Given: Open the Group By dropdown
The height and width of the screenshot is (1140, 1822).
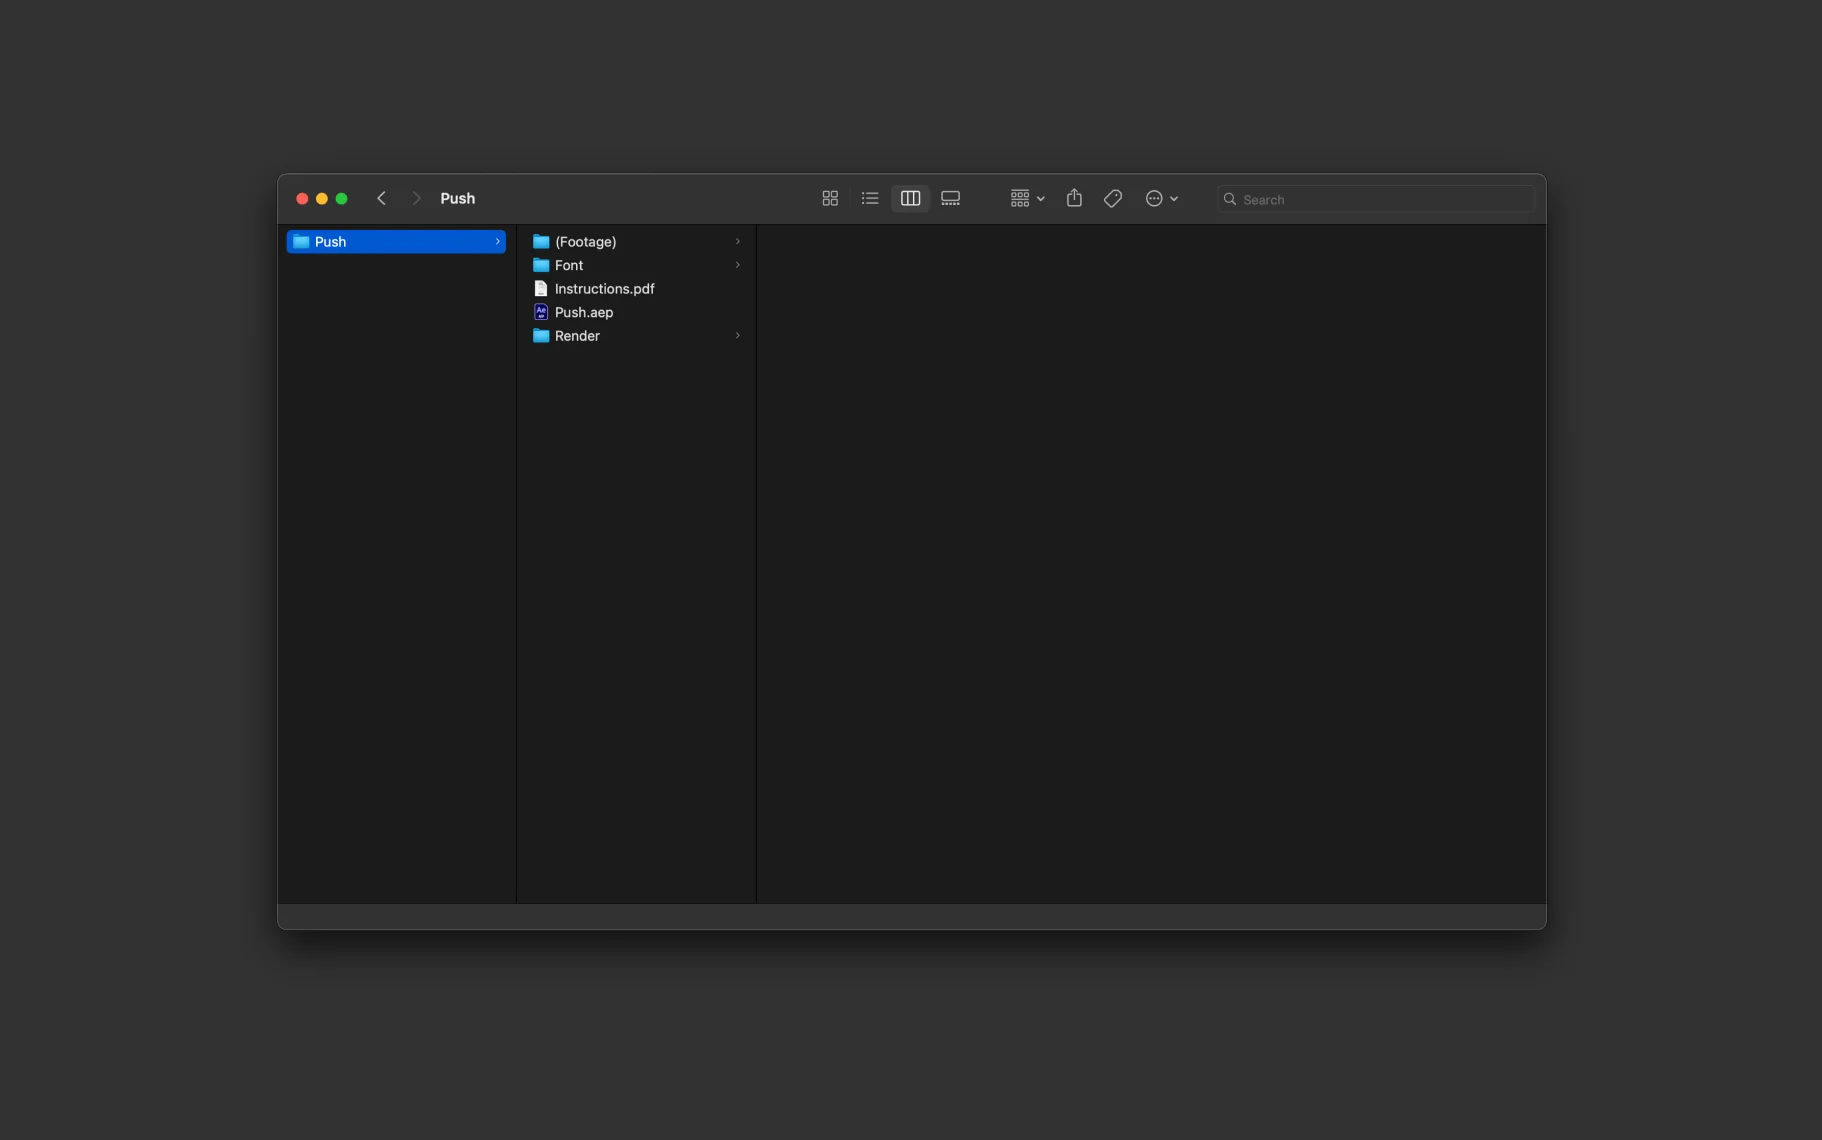Looking at the screenshot, I should coord(1027,198).
